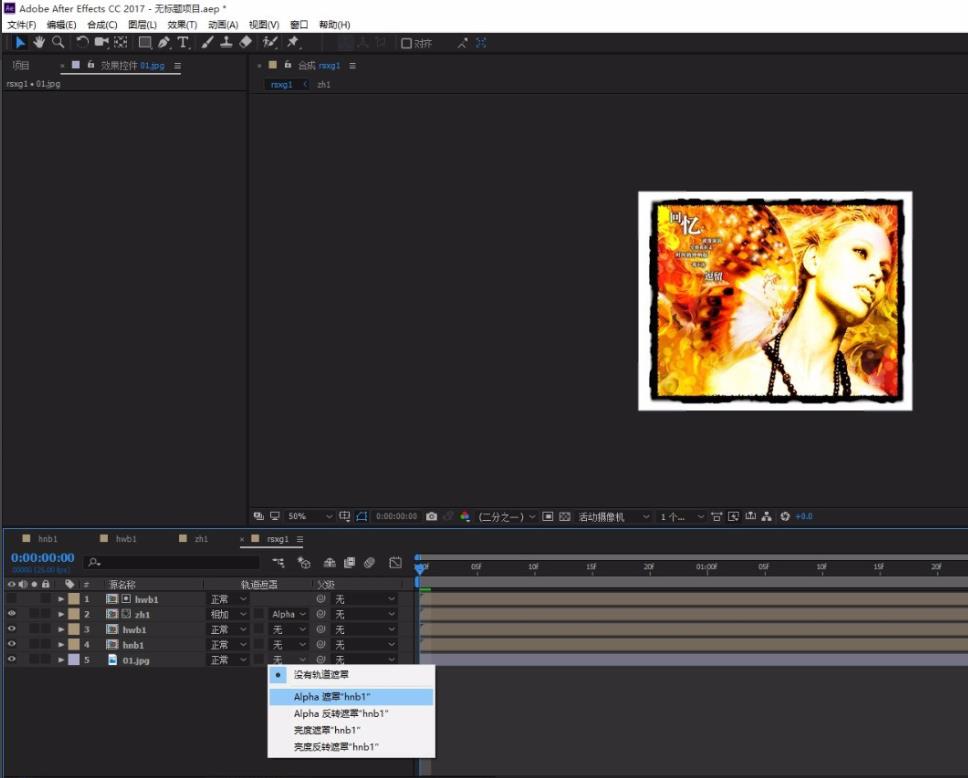
Task: Open the 相加 blend mode dropdown for zh1
Action: click(228, 614)
